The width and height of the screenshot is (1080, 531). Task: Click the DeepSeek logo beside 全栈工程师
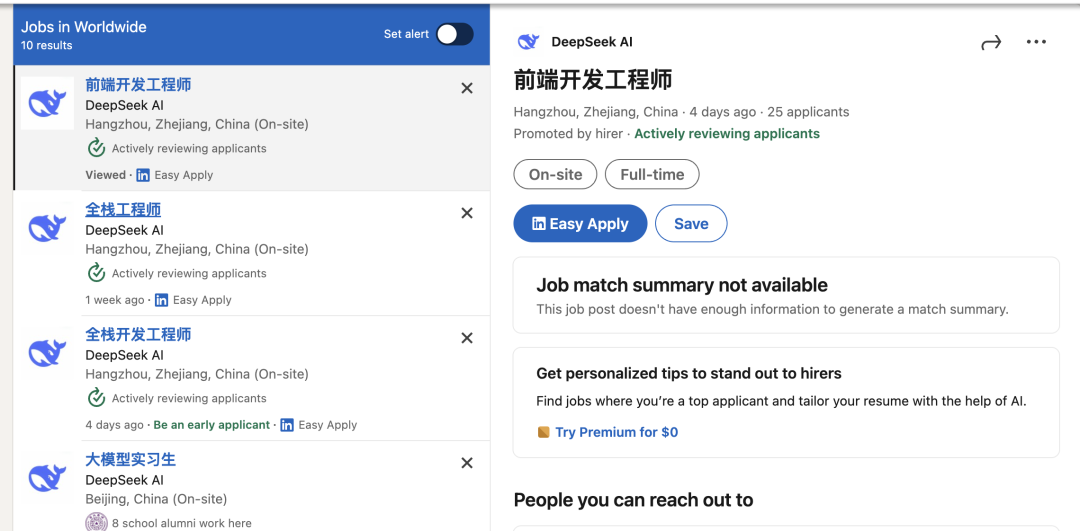coord(47,228)
